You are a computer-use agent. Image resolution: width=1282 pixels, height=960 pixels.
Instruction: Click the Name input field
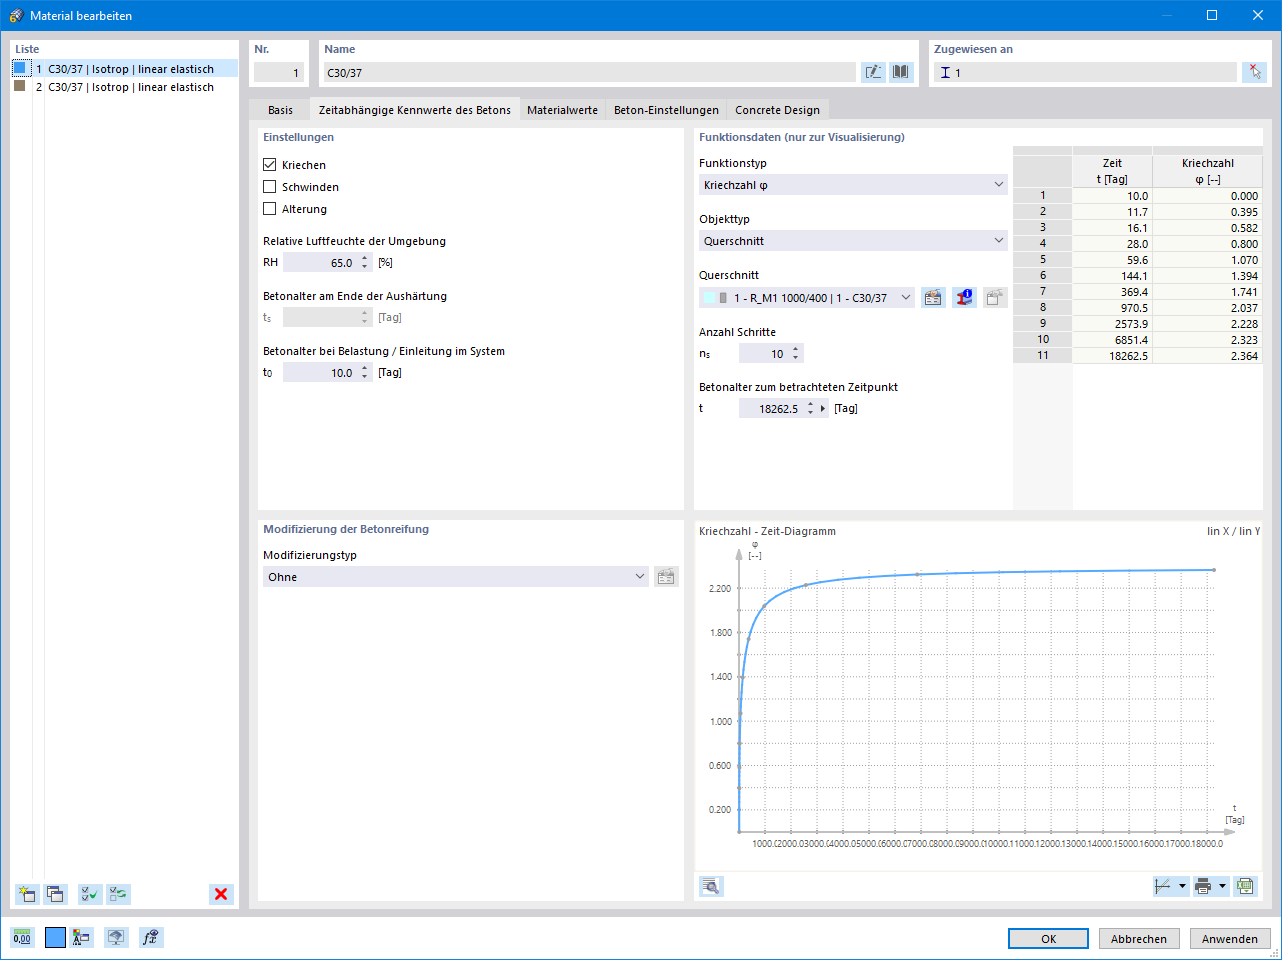tap(590, 72)
